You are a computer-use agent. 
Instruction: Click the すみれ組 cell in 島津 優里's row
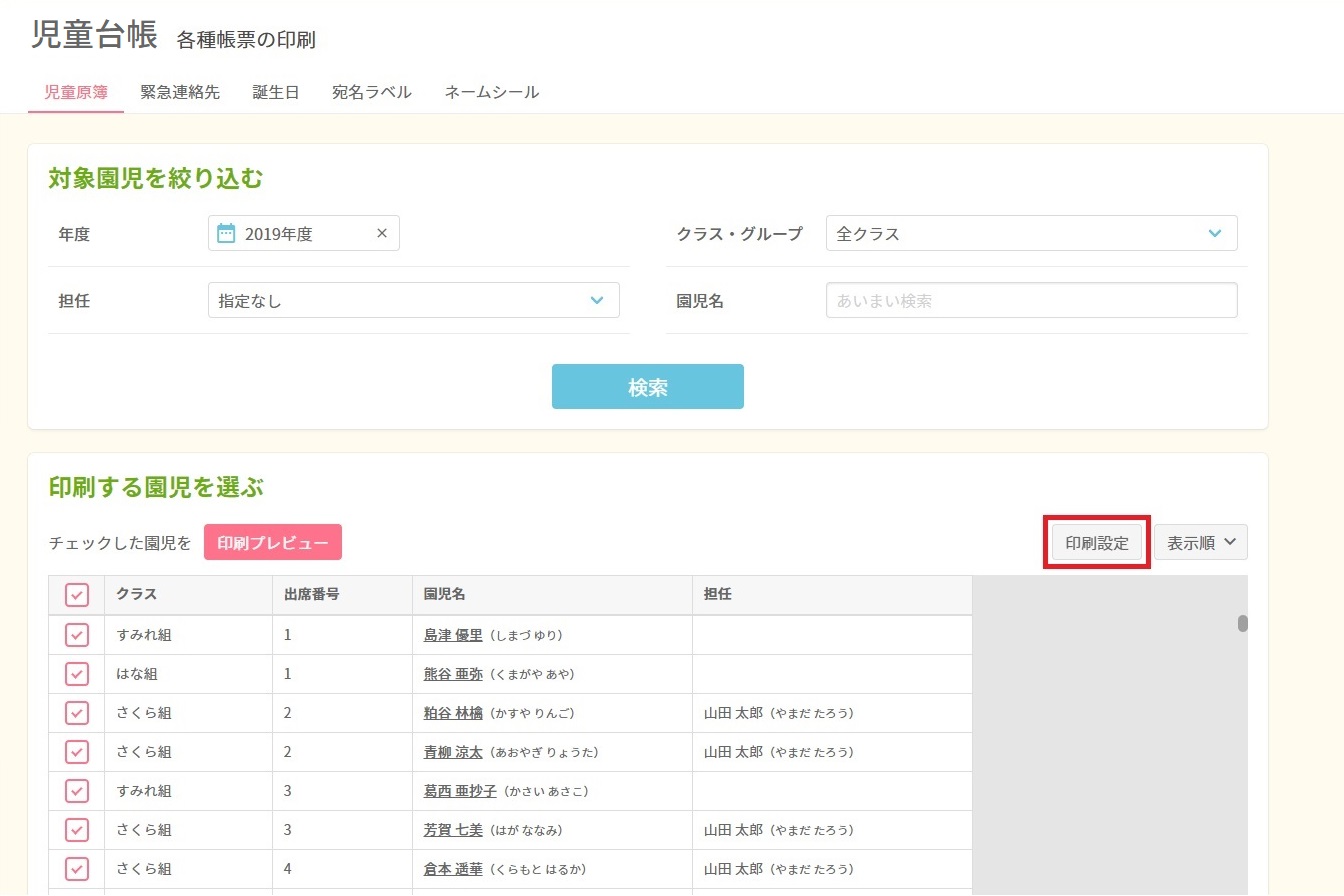188,635
